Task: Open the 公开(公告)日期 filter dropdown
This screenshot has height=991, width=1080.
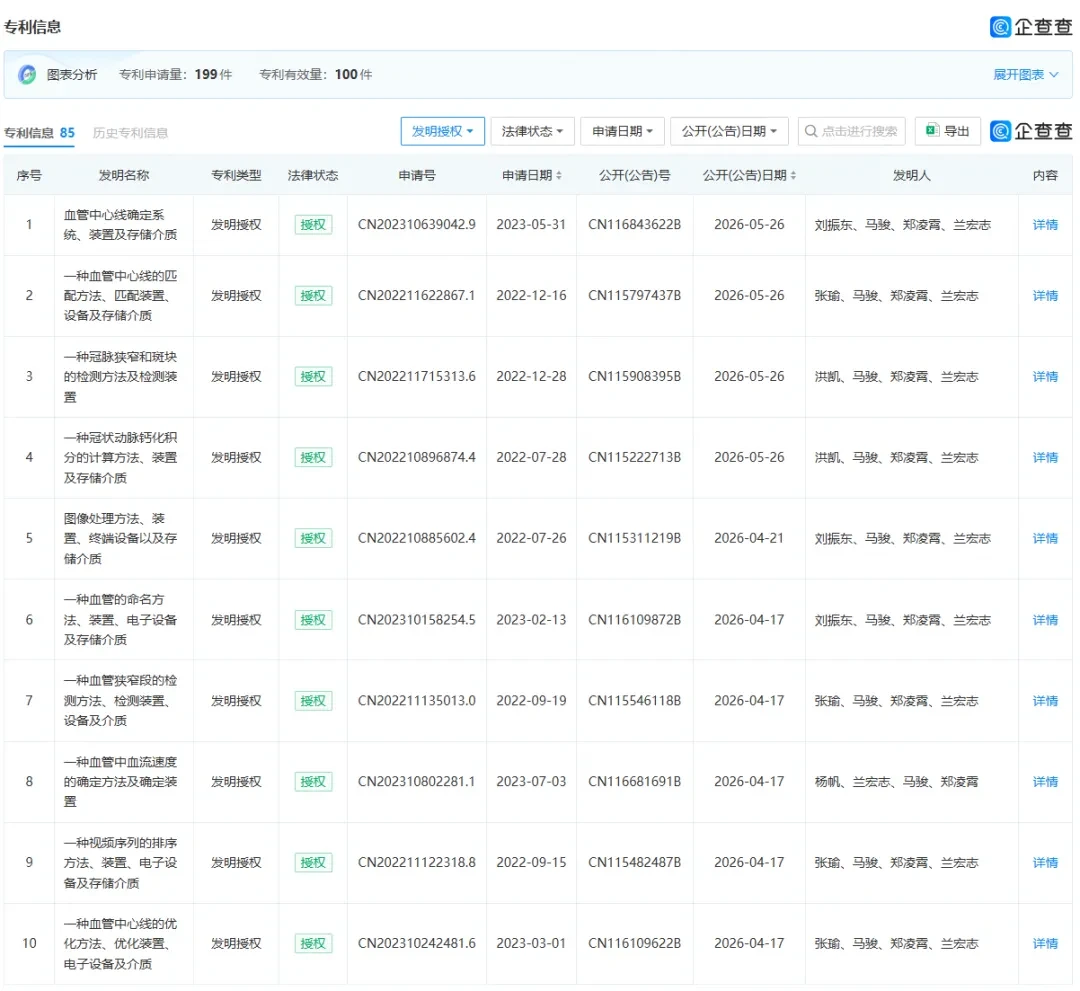Action: click(x=729, y=131)
